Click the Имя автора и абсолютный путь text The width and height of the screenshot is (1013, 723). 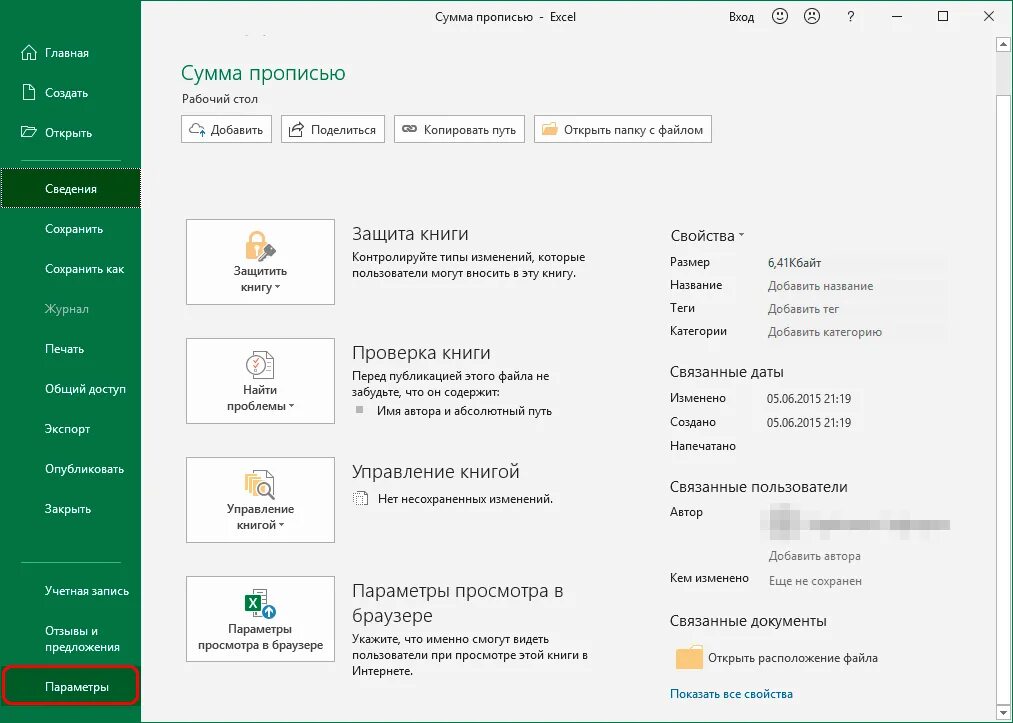[464, 411]
